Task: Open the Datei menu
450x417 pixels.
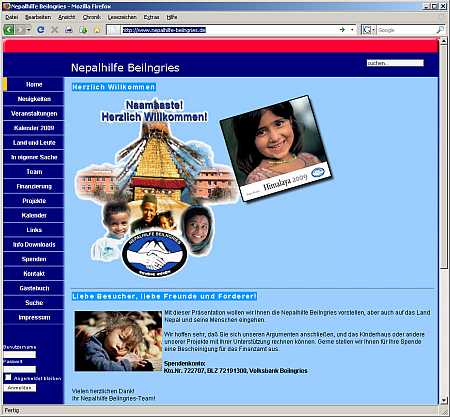Action: coord(11,17)
